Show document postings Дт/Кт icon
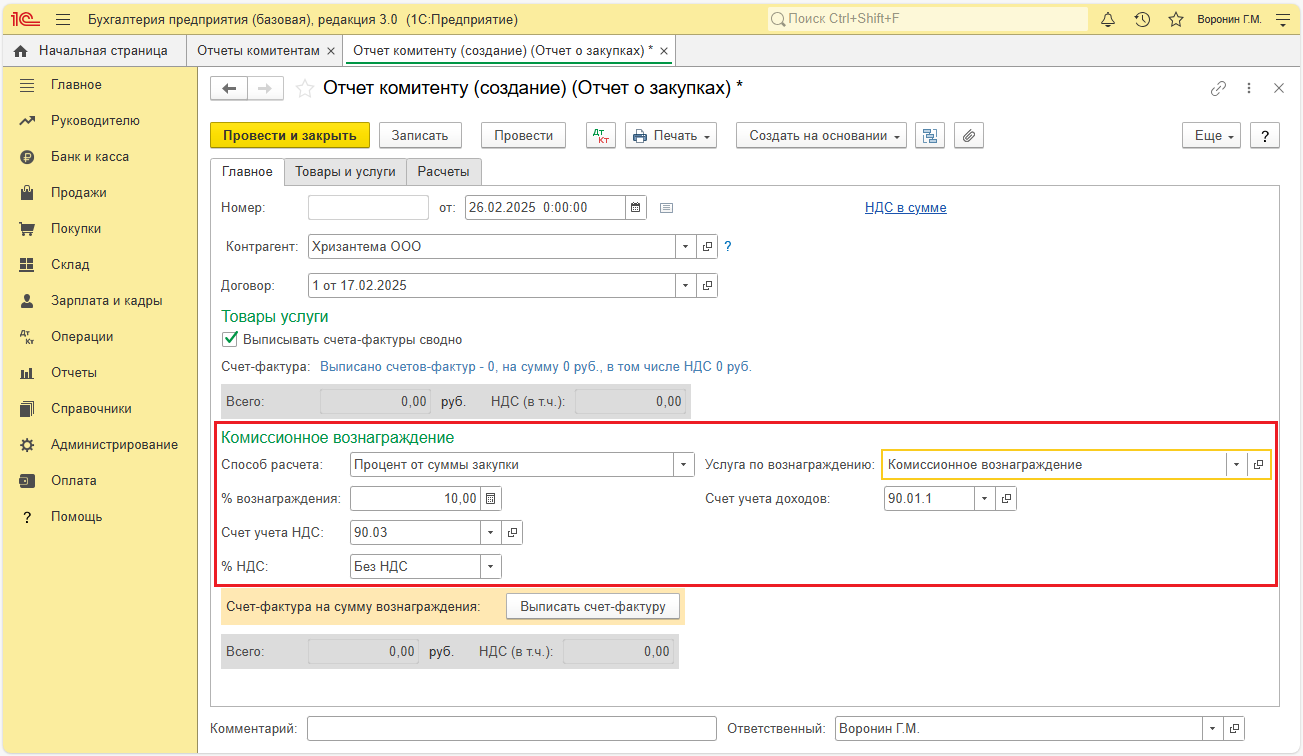This screenshot has height=756, width=1303. click(x=601, y=136)
